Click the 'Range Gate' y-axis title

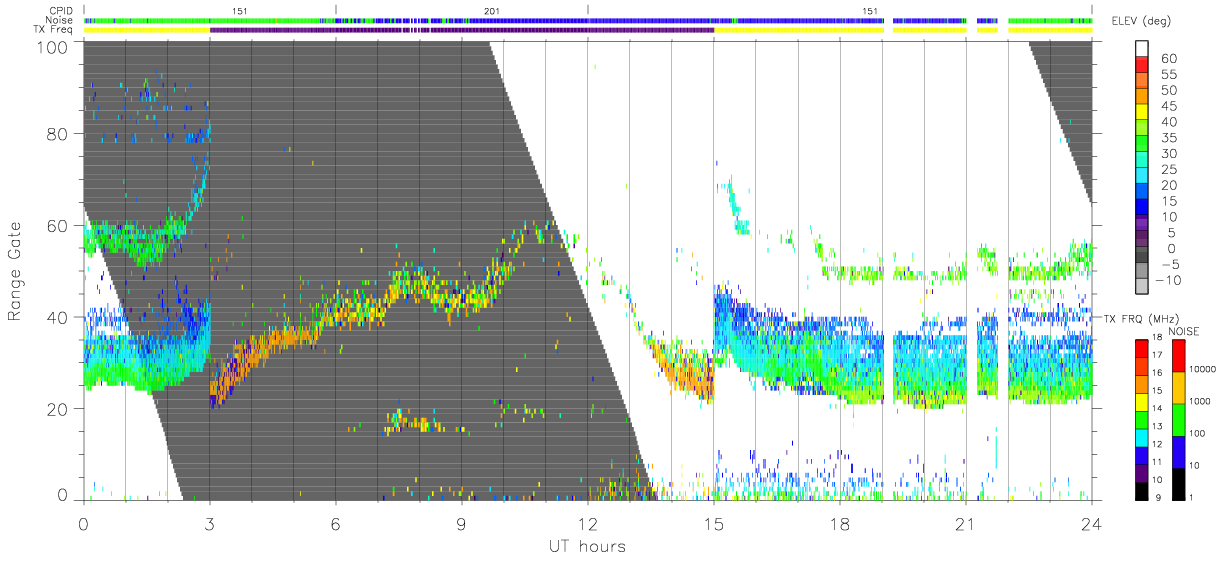16,270
